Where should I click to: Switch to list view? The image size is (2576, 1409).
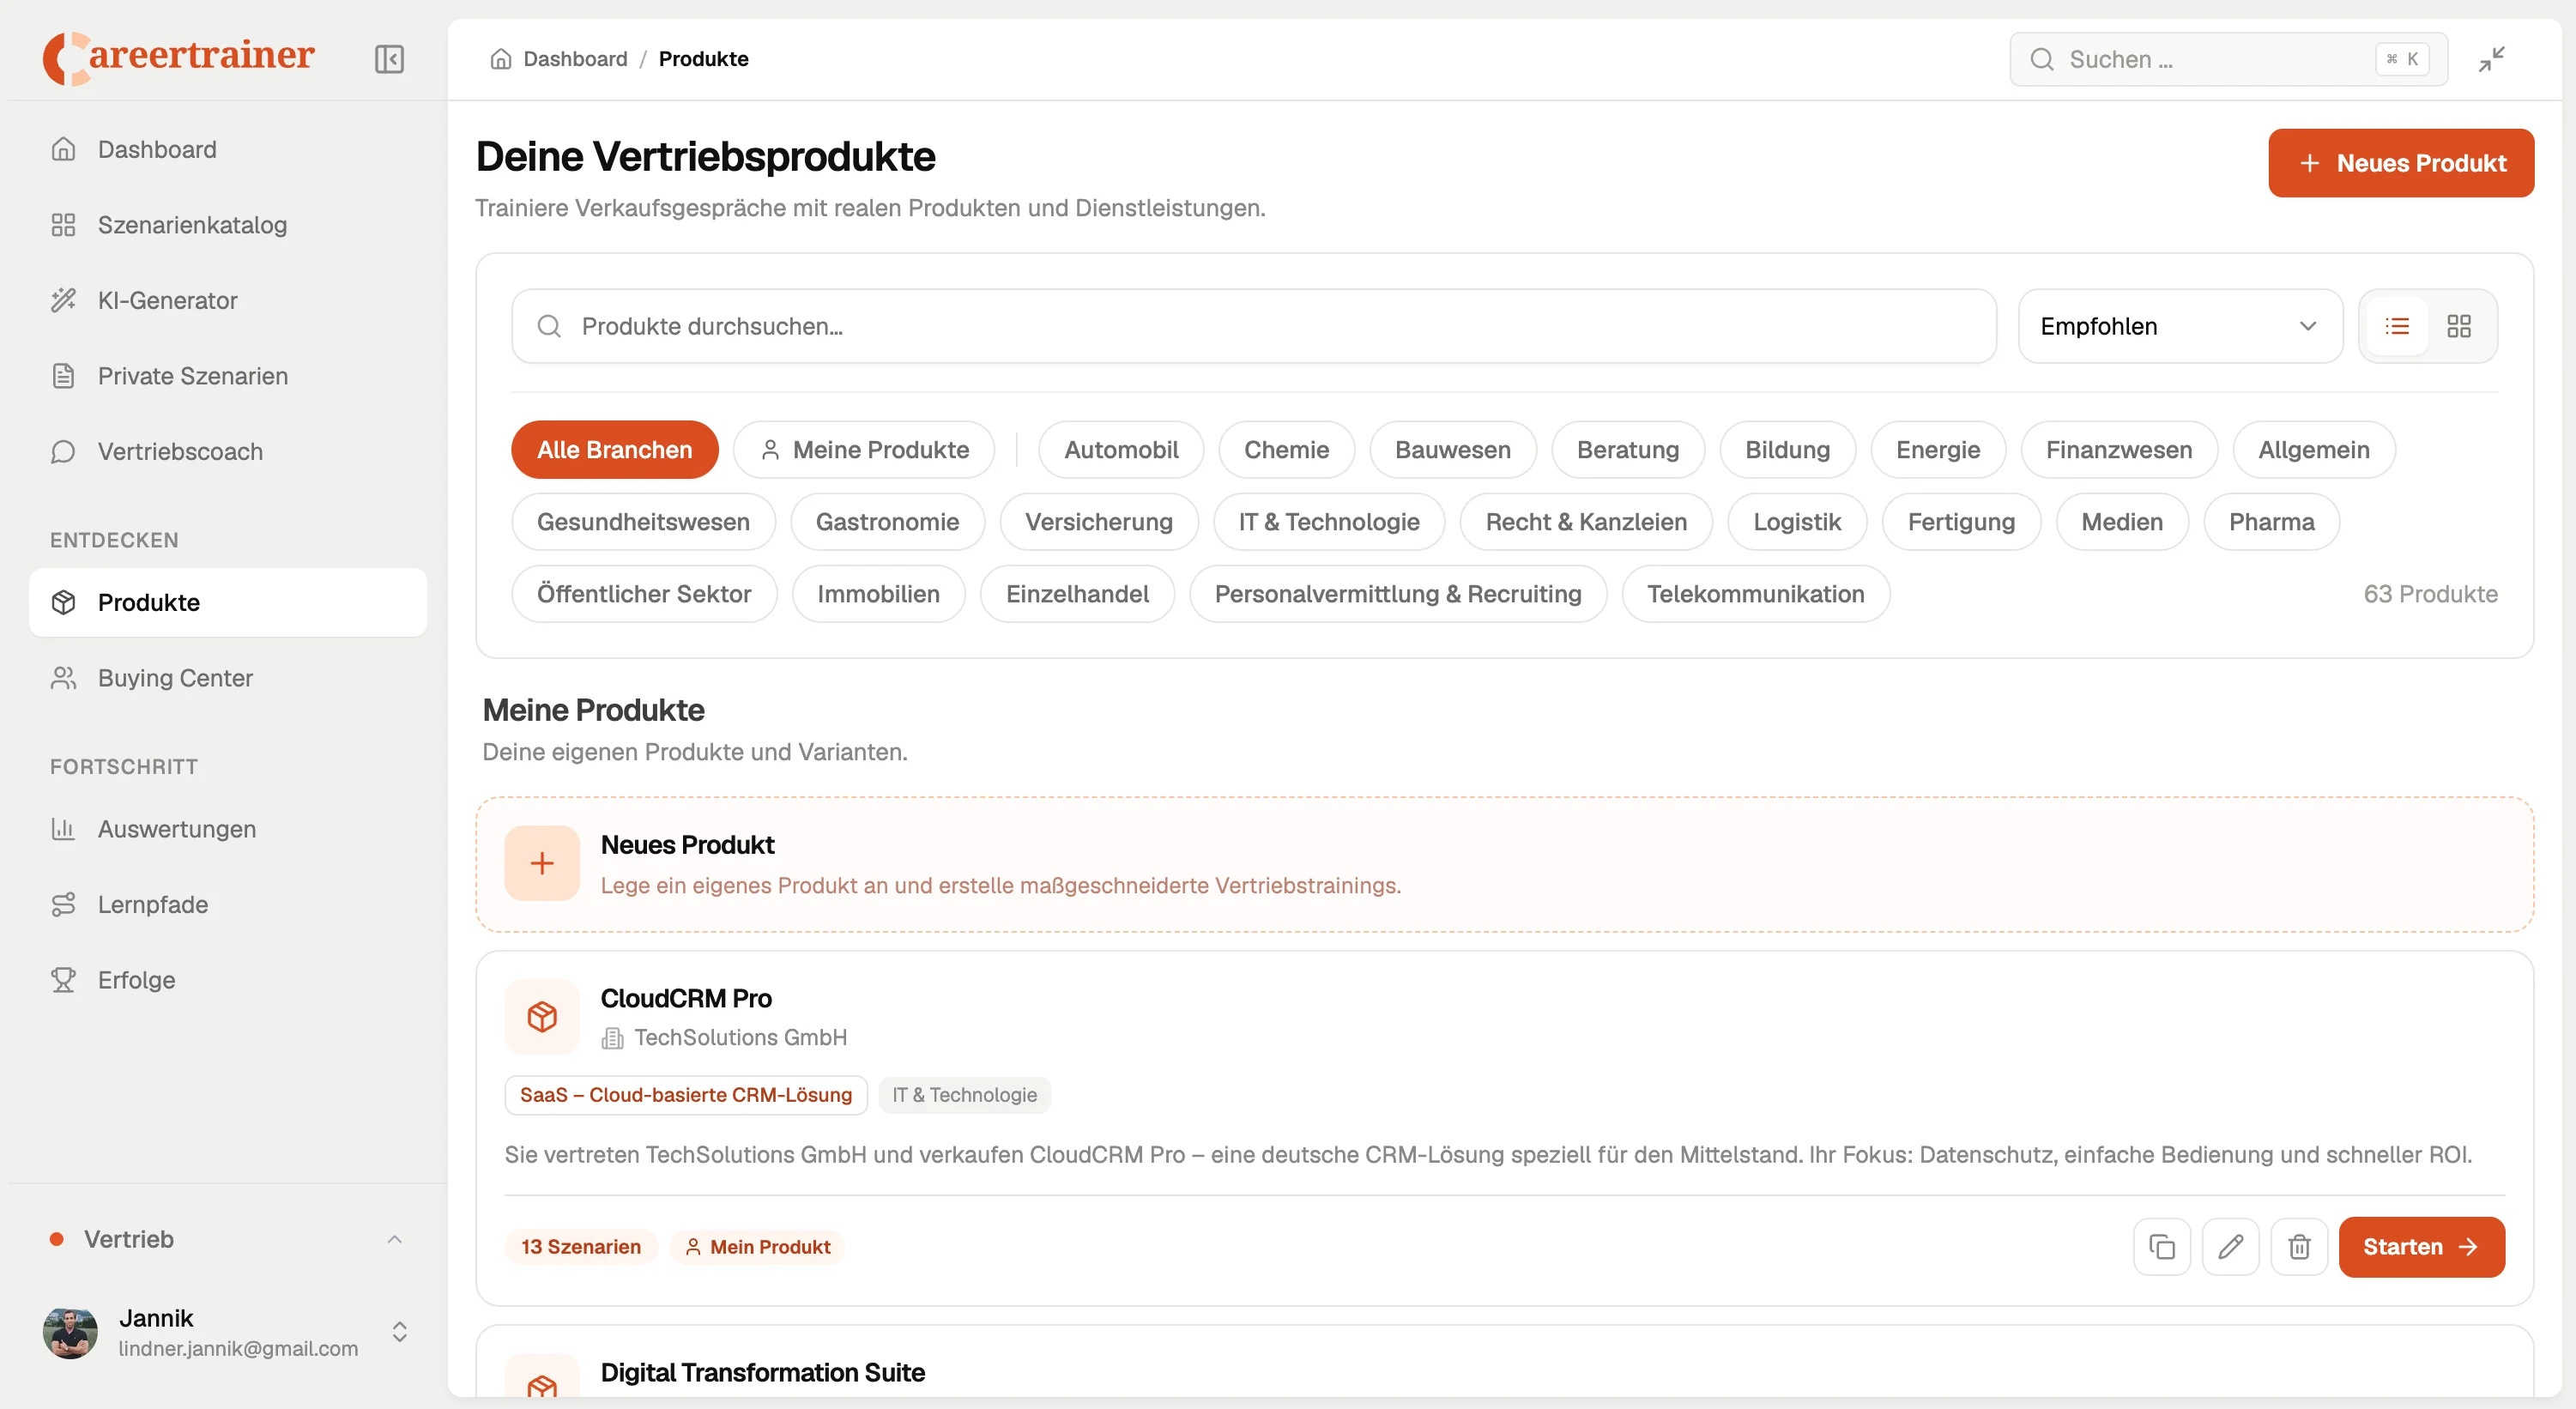[x=2397, y=326]
